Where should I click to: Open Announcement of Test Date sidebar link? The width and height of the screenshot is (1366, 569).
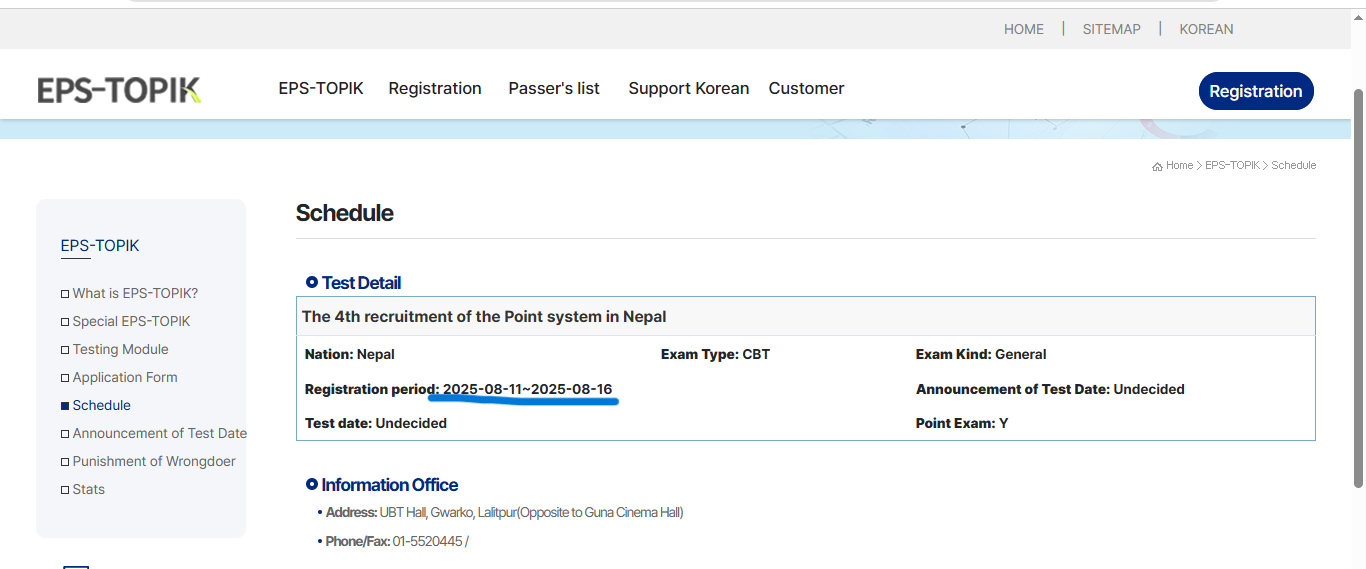tap(159, 433)
